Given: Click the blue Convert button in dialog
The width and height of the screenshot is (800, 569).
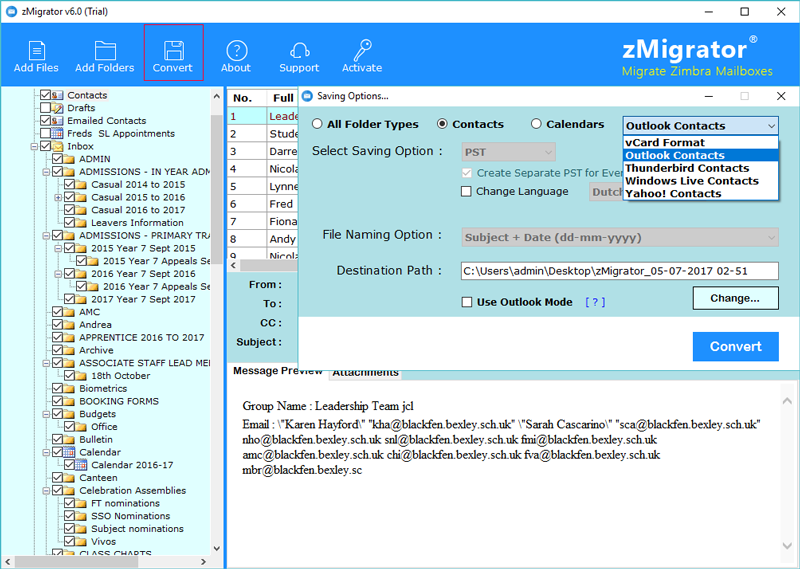Looking at the screenshot, I should (x=735, y=347).
